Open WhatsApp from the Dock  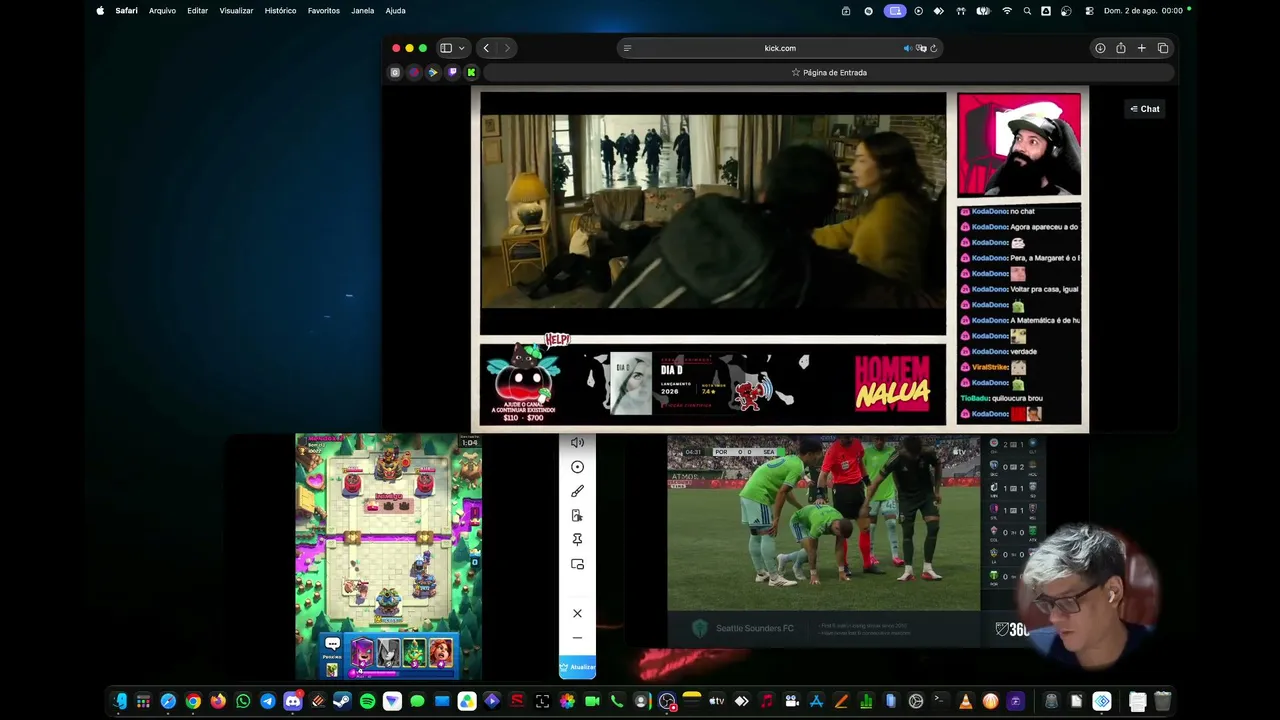(x=243, y=701)
